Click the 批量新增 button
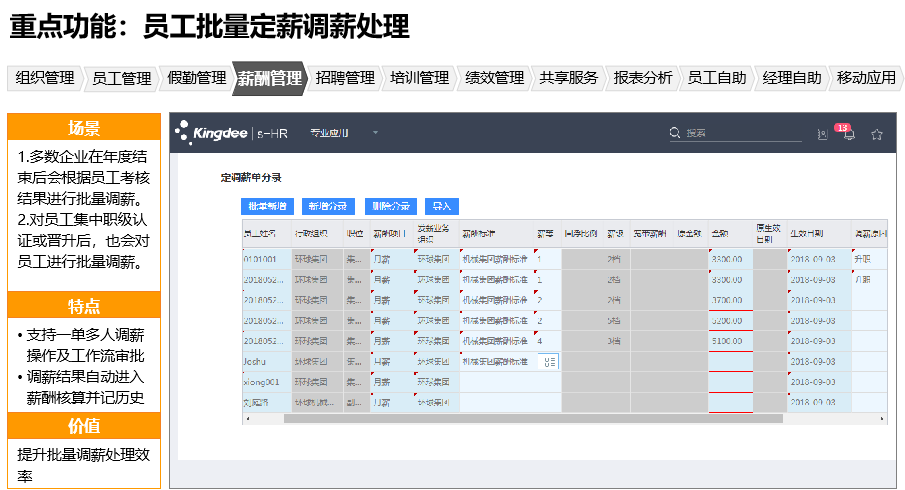The height and width of the screenshot is (490, 905). (267, 206)
